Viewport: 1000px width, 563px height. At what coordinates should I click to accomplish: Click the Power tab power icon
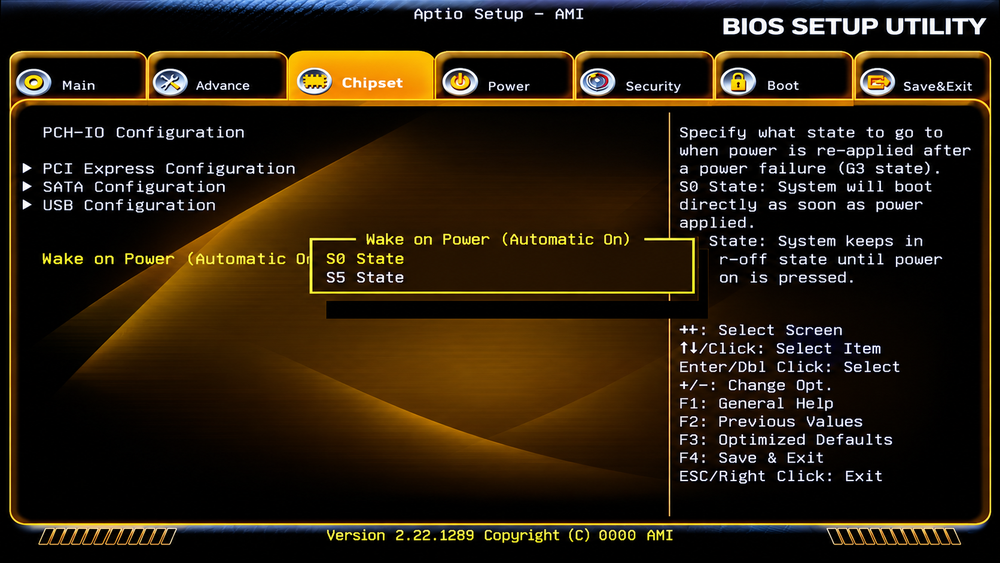[x=460, y=82]
